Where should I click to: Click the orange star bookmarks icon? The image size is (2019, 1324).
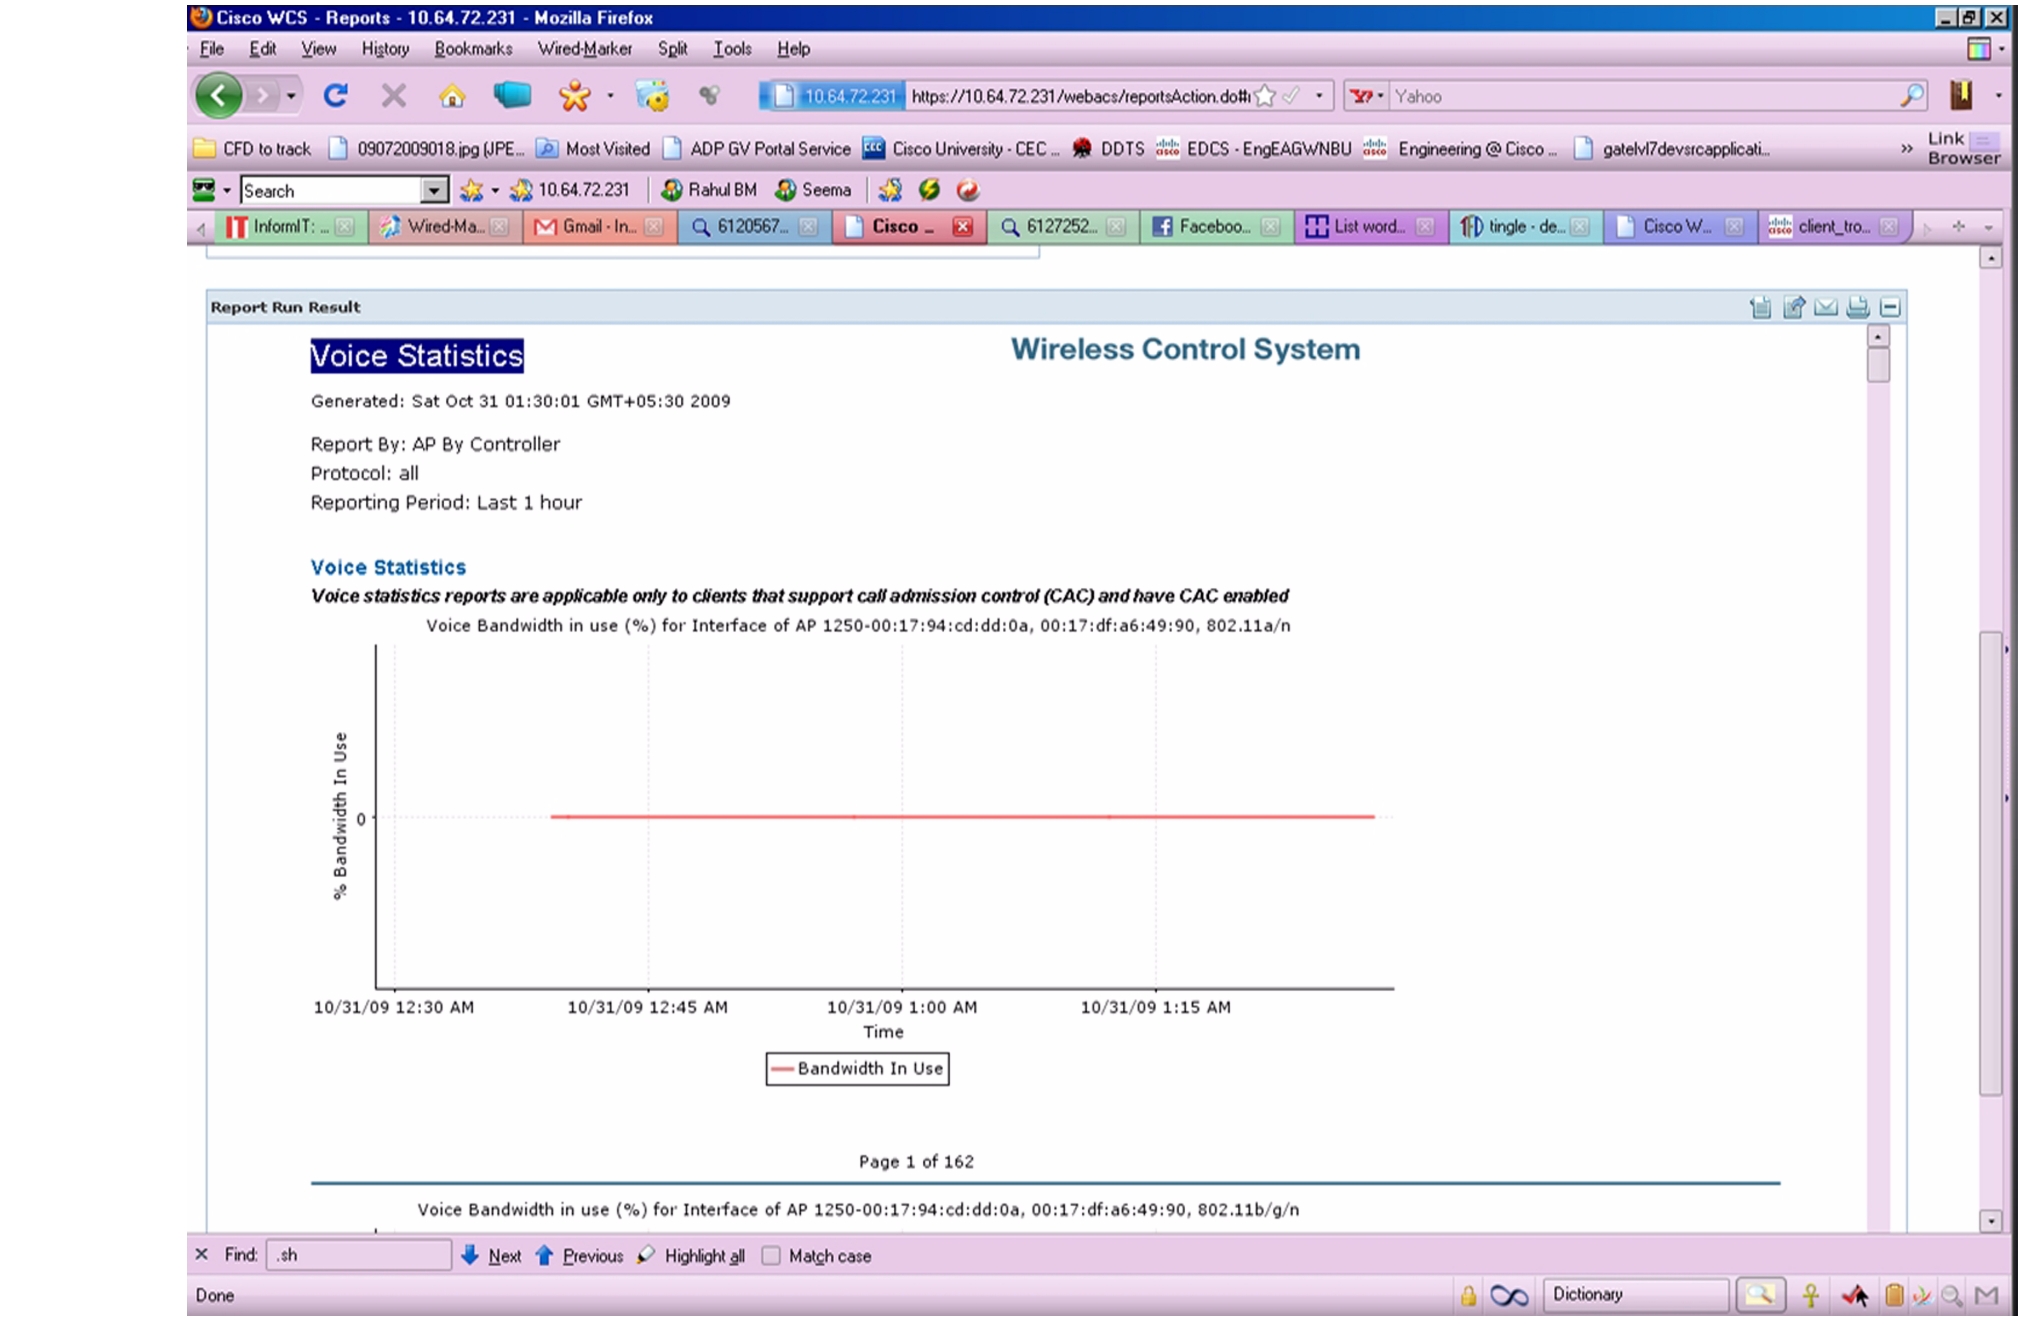click(575, 96)
